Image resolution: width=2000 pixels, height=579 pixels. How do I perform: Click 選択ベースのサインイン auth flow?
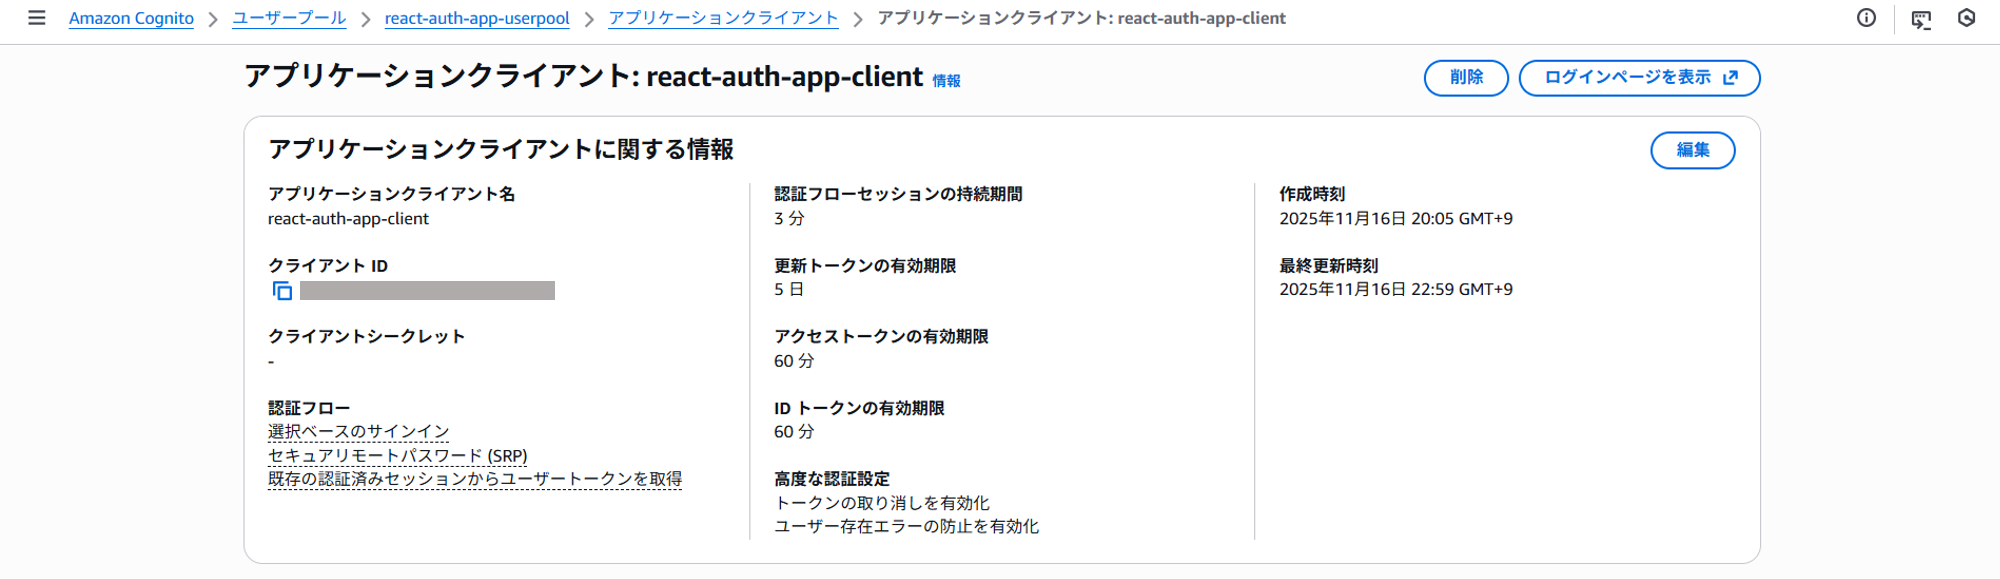coord(358,432)
